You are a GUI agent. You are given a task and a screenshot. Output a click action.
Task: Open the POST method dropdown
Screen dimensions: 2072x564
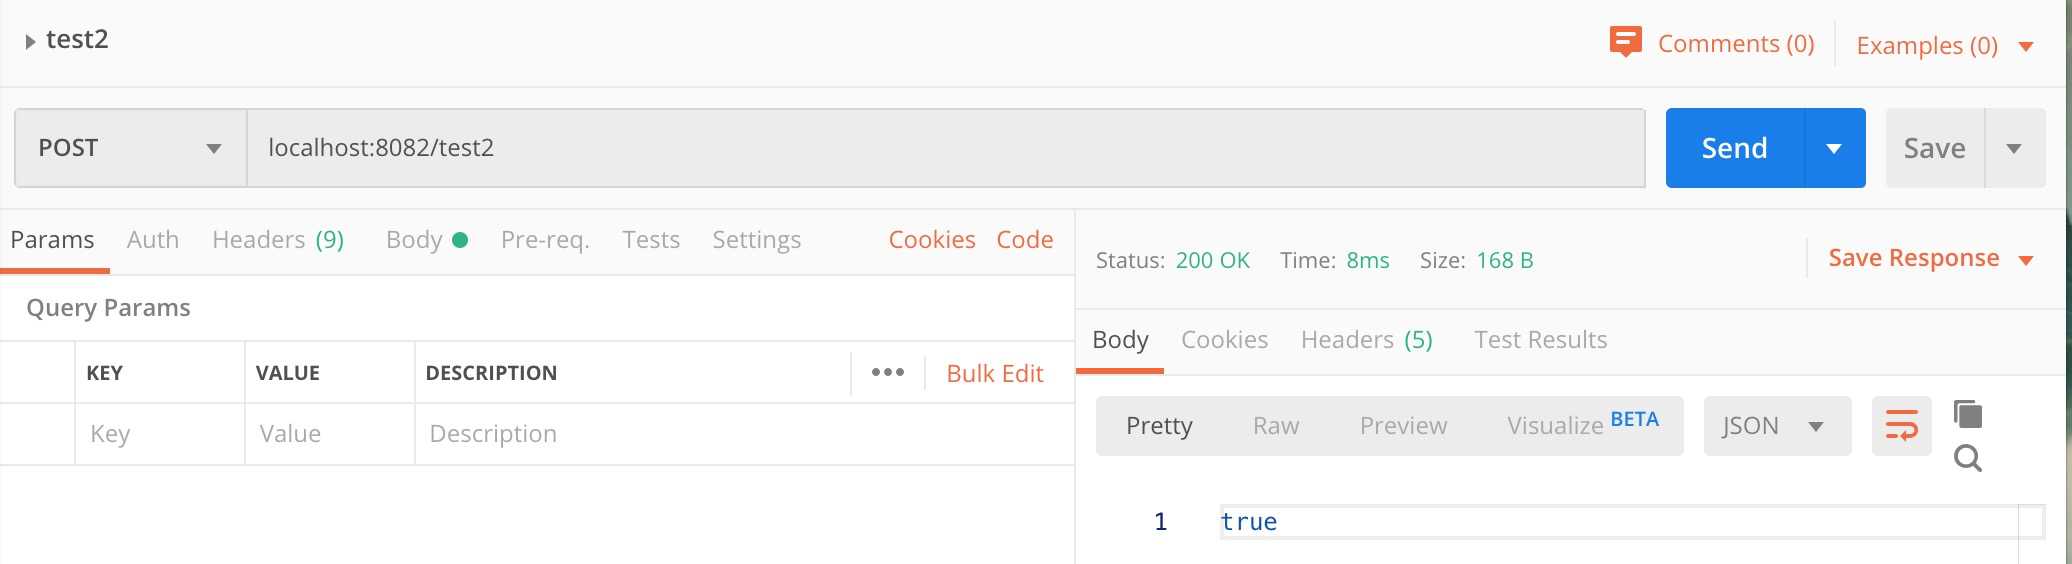coord(130,148)
